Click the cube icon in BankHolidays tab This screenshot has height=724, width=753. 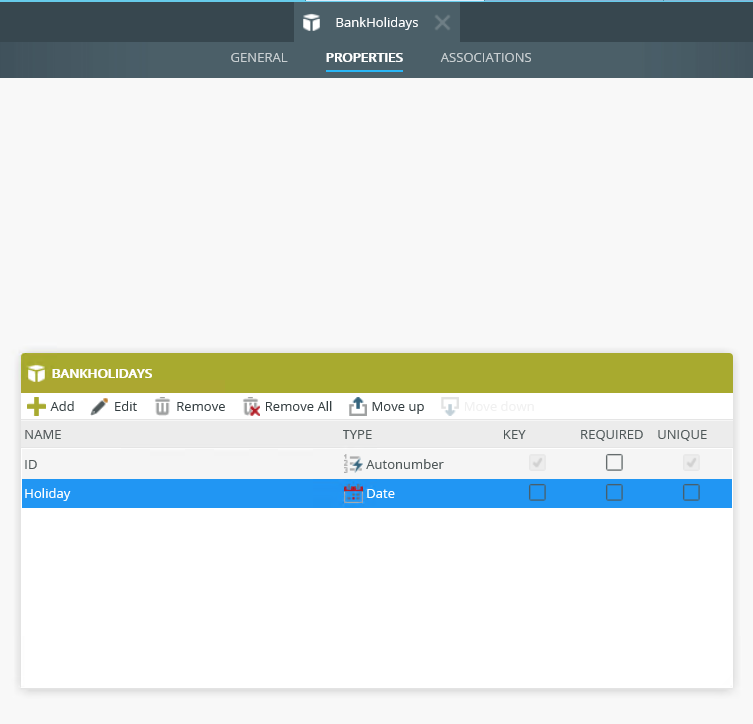pyautogui.click(x=312, y=22)
